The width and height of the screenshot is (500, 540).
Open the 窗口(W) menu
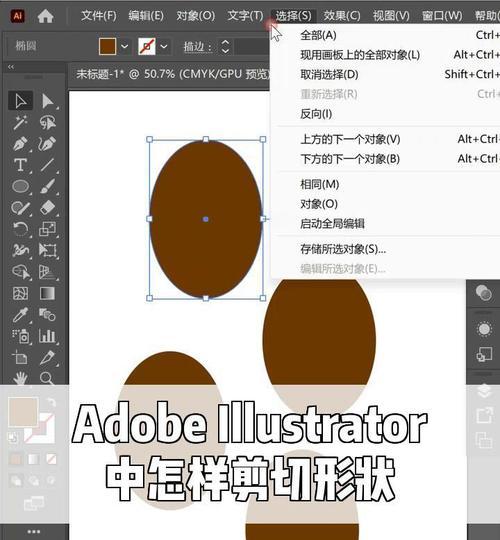[x=442, y=16]
